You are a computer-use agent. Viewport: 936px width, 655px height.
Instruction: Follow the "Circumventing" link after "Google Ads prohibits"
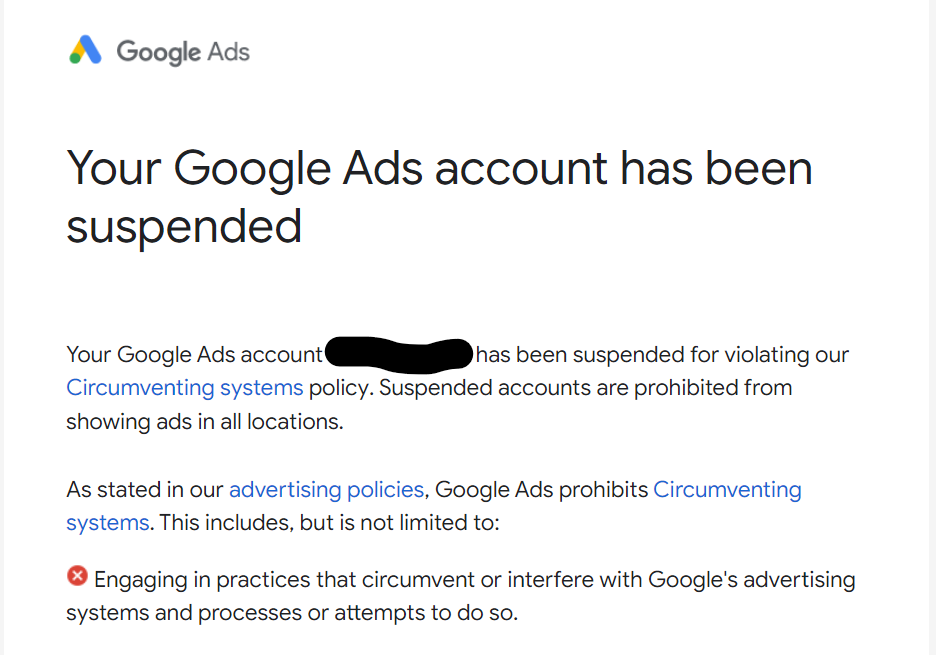[727, 490]
